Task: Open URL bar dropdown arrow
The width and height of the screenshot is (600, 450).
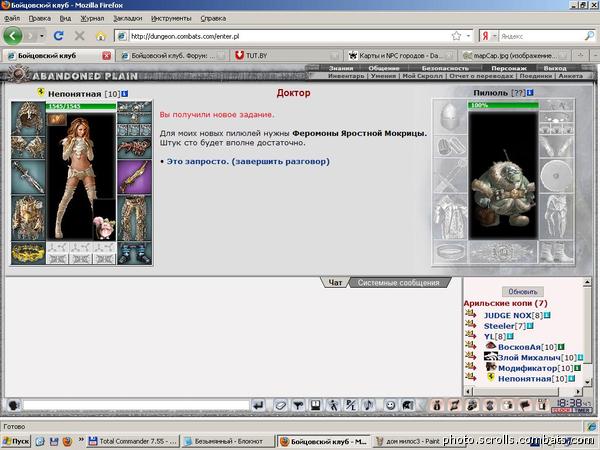Action: tap(468, 36)
